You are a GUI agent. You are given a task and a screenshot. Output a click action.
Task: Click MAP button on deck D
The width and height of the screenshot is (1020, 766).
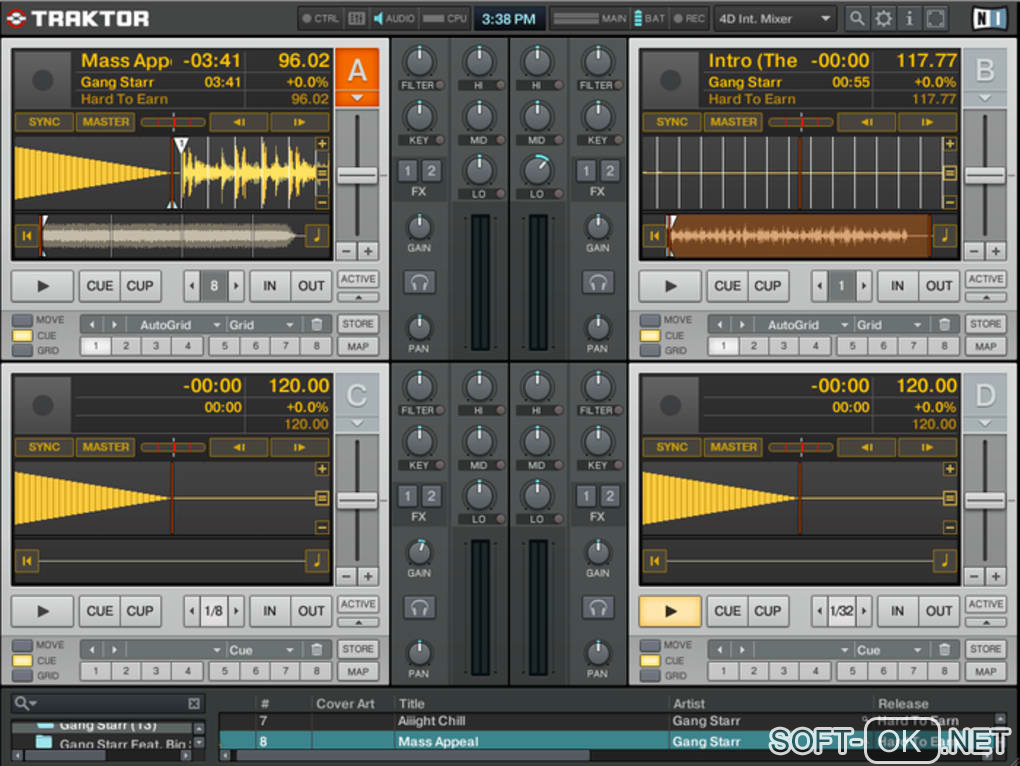coord(986,671)
